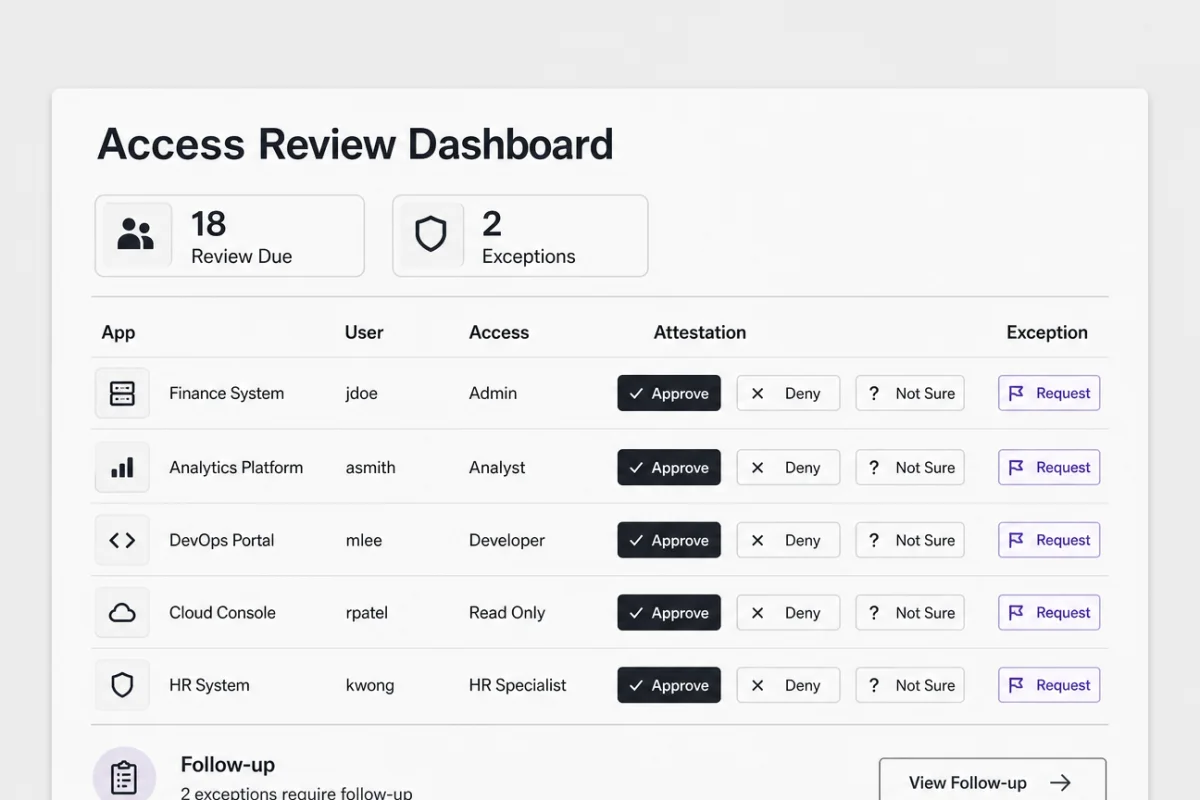Click the User column header
Viewport: 1200px width, 800px height.
tap(364, 333)
